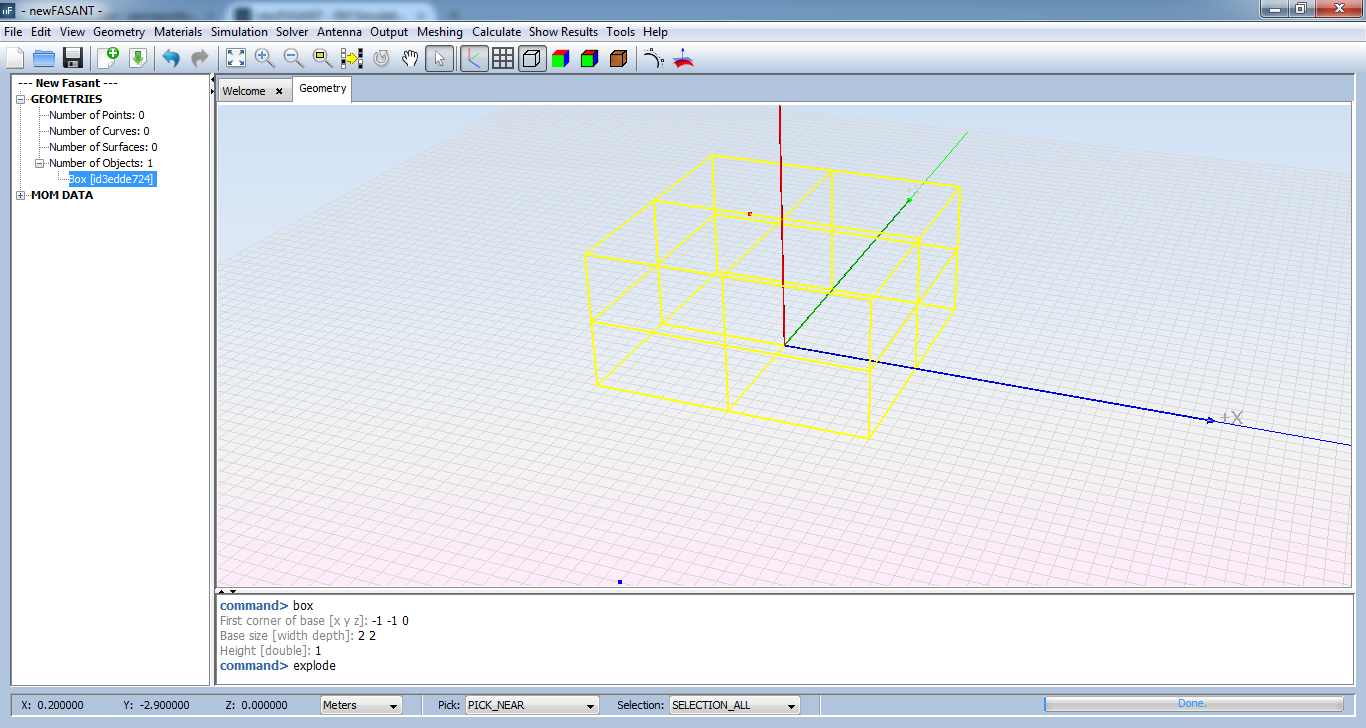Click the brown solid cube view icon
The width and height of the screenshot is (1366, 728).
[x=618, y=58]
